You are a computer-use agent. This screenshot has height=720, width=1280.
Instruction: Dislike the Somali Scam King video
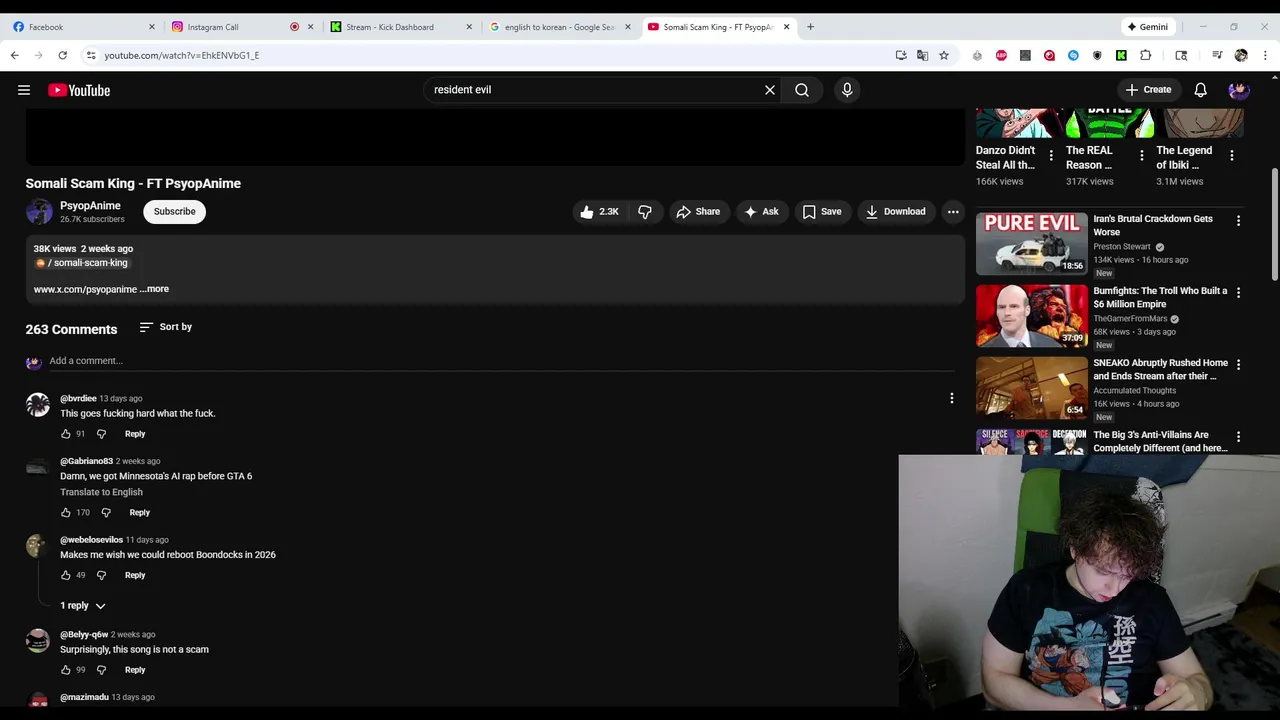tap(645, 212)
